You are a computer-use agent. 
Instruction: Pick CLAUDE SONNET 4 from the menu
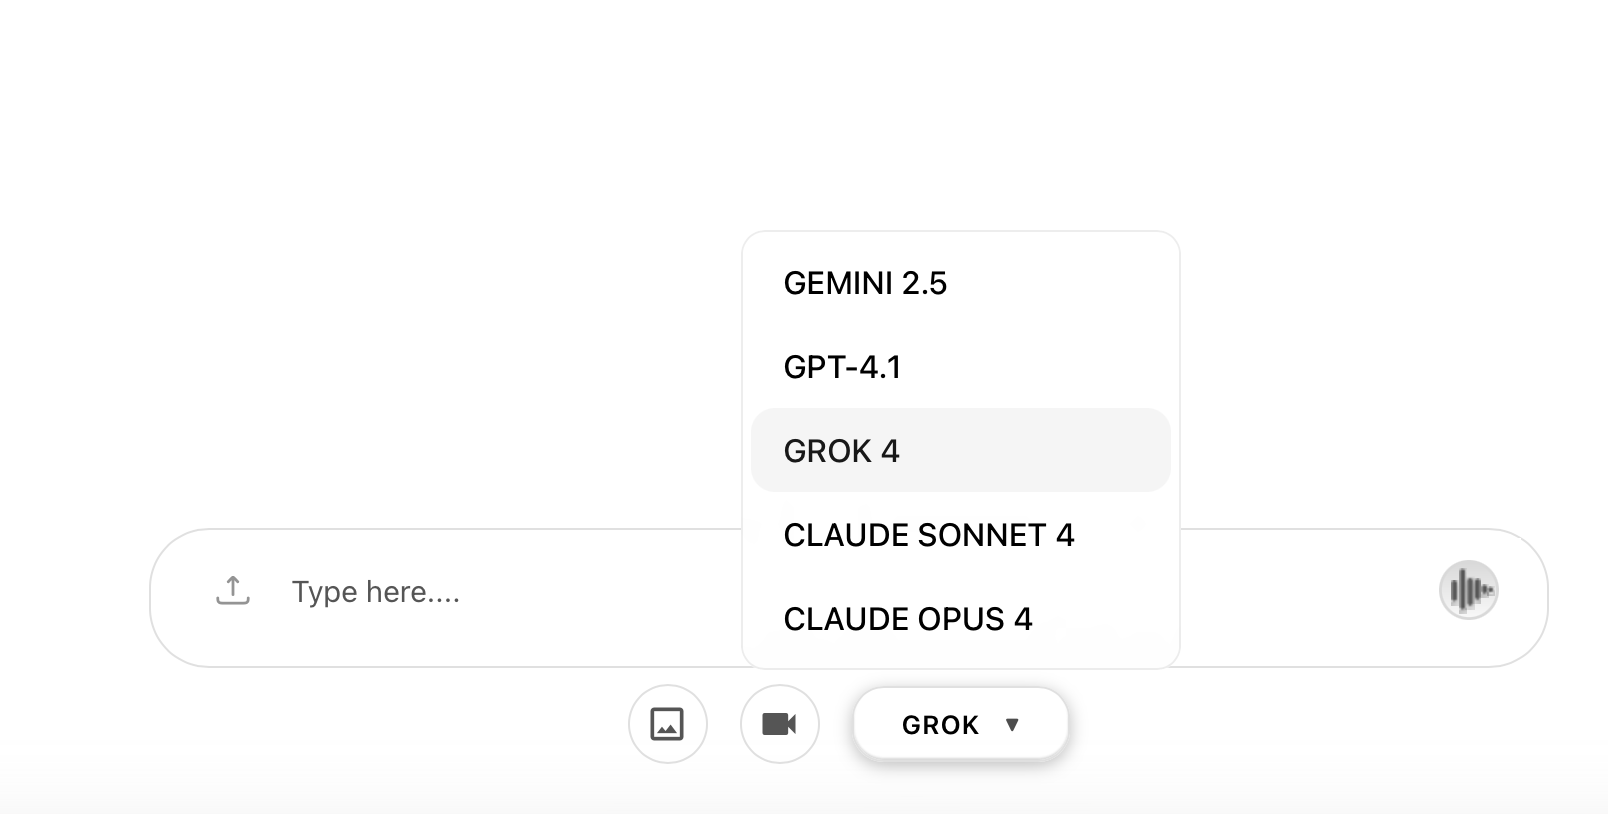[928, 535]
